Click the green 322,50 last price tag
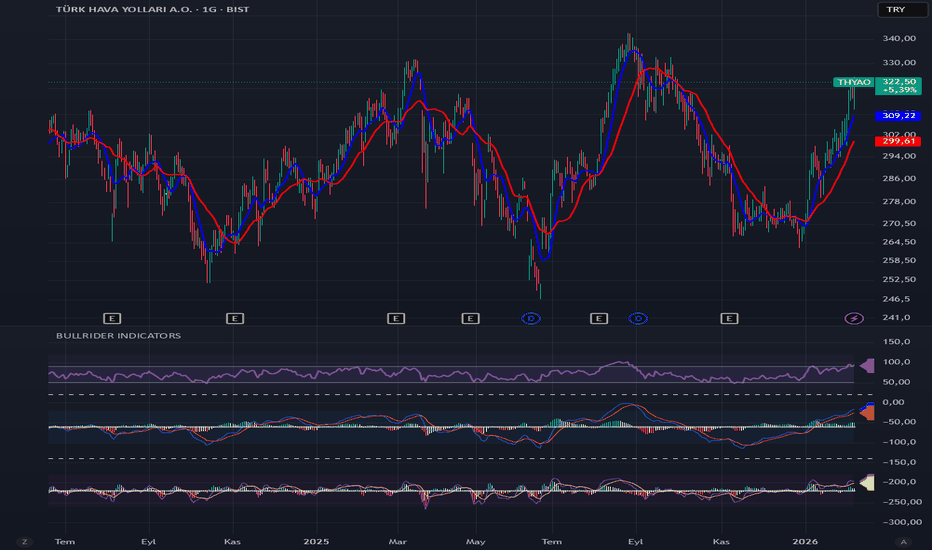The height and width of the screenshot is (550, 932). pos(900,85)
